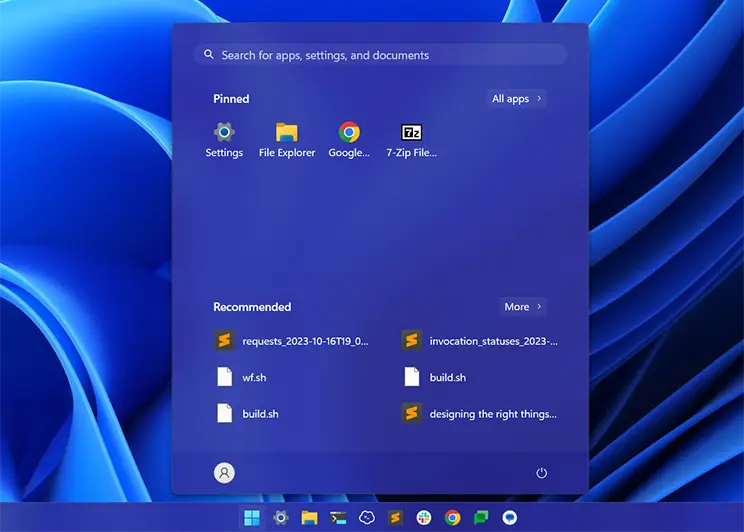The width and height of the screenshot is (744, 532).
Task: Open Slack from the taskbar
Action: [424, 517]
